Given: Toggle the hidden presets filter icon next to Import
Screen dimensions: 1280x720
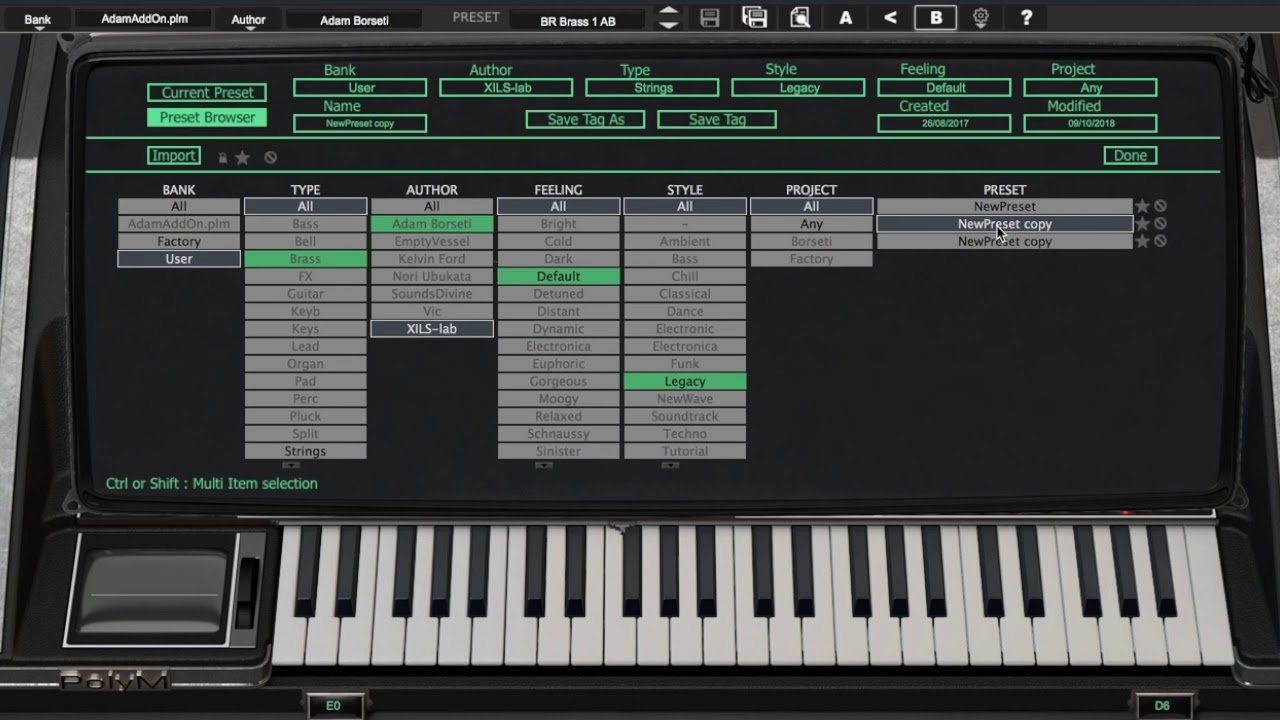Looking at the screenshot, I should (x=270, y=157).
